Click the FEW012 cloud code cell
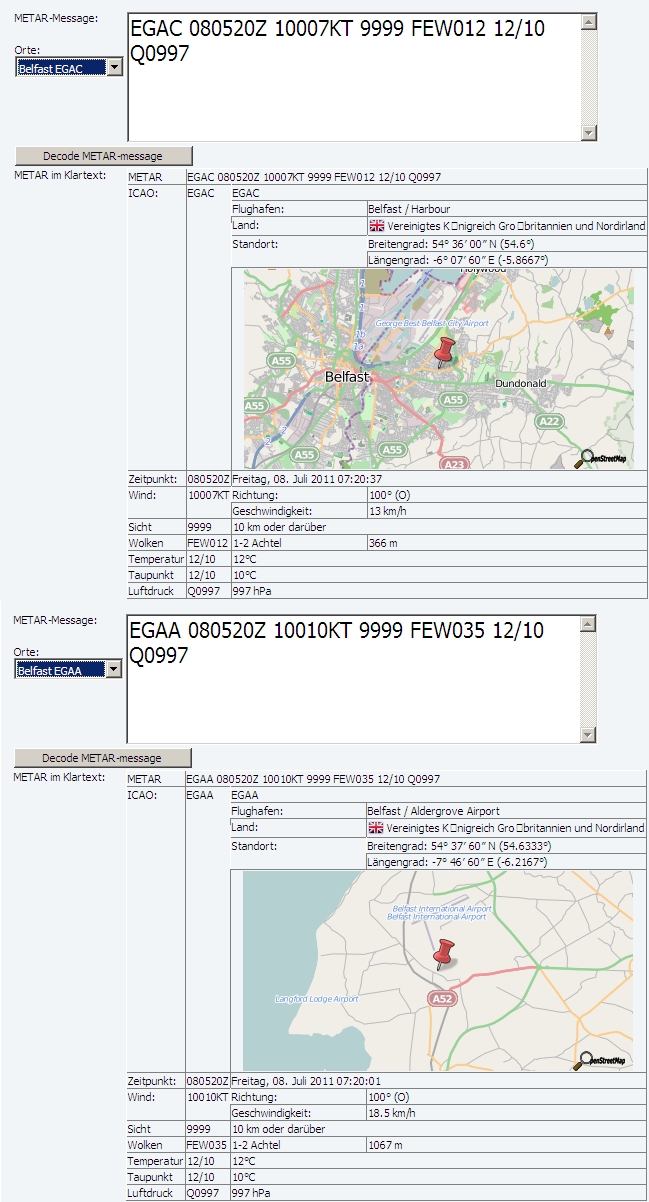 [x=208, y=543]
